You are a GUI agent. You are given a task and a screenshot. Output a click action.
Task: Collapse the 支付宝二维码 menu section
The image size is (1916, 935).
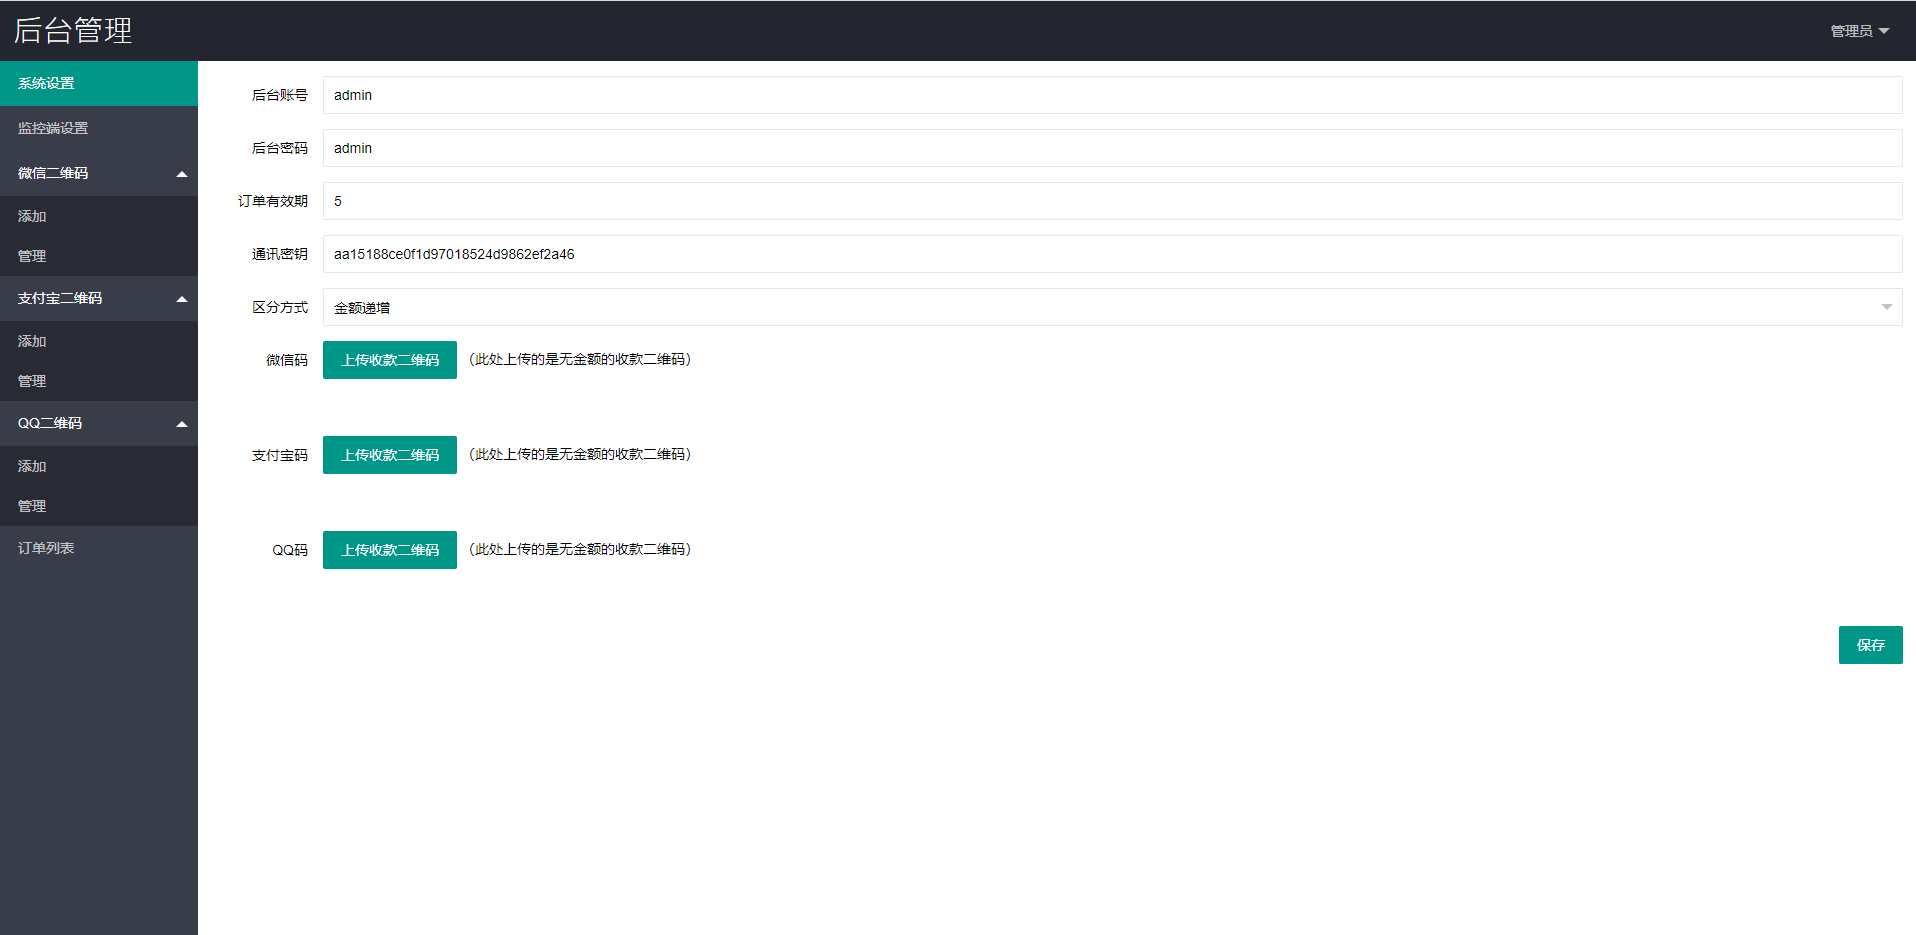click(98, 298)
